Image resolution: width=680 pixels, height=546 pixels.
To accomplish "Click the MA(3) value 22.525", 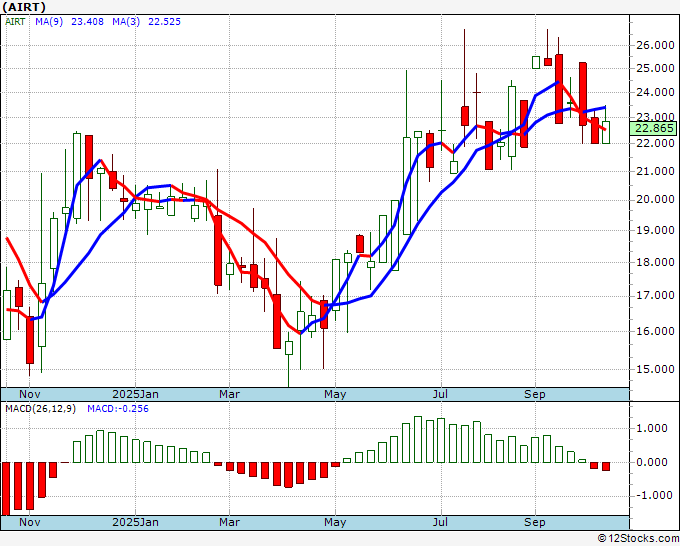I will 164,22.
